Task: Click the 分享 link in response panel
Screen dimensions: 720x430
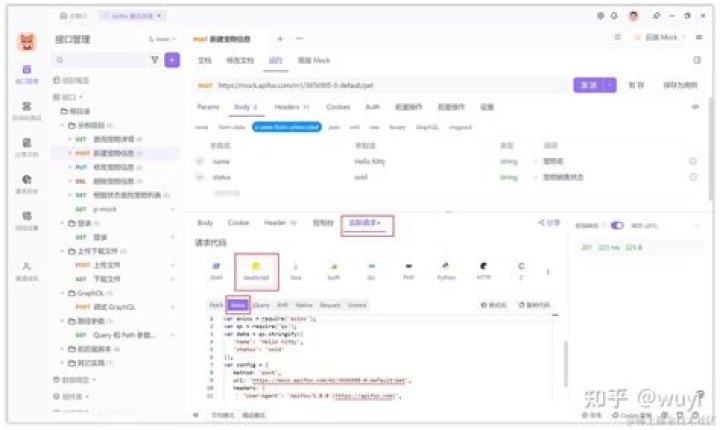Action: pos(549,223)
